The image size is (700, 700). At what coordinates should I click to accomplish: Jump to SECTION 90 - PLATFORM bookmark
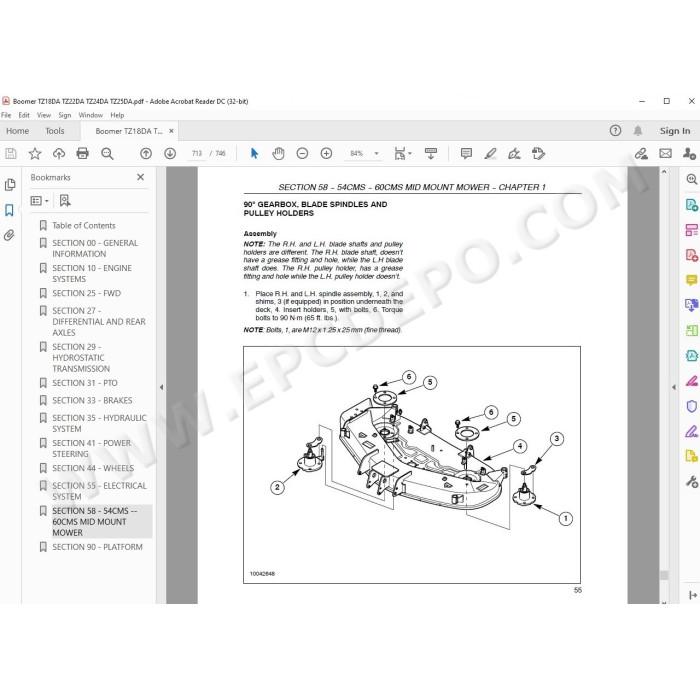(97, 547)
